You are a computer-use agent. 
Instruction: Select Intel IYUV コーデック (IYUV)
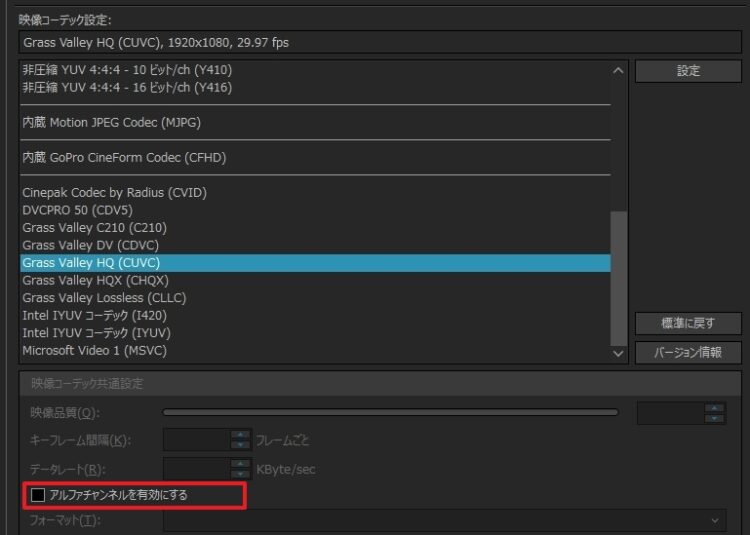(315, 333)
